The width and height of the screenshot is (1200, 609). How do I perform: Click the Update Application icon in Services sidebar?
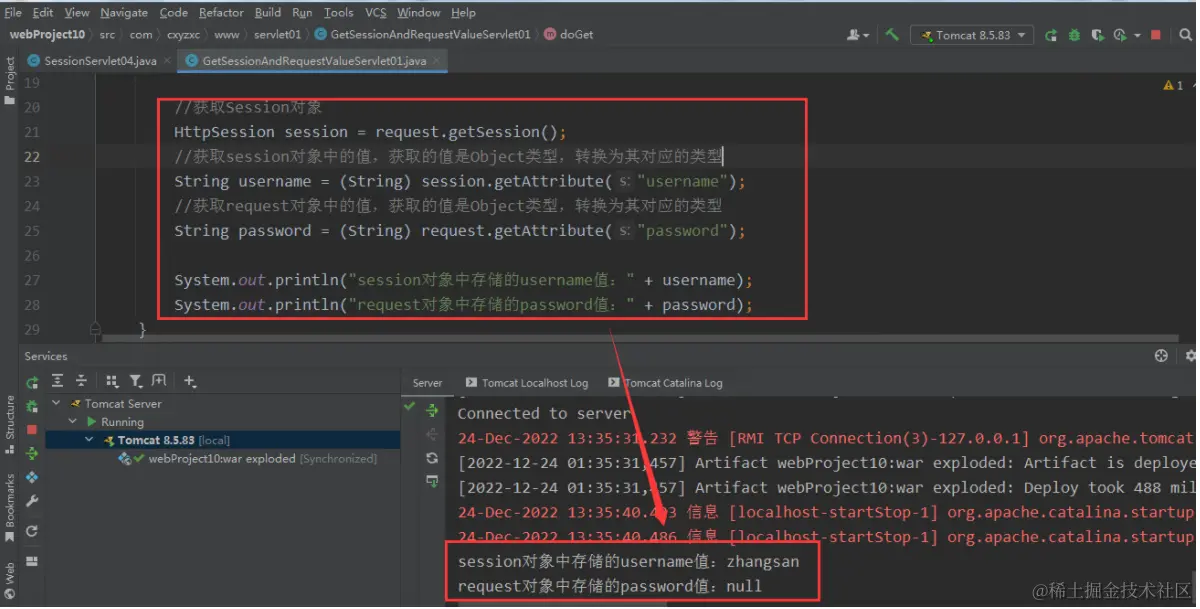(x=32, y=477)
